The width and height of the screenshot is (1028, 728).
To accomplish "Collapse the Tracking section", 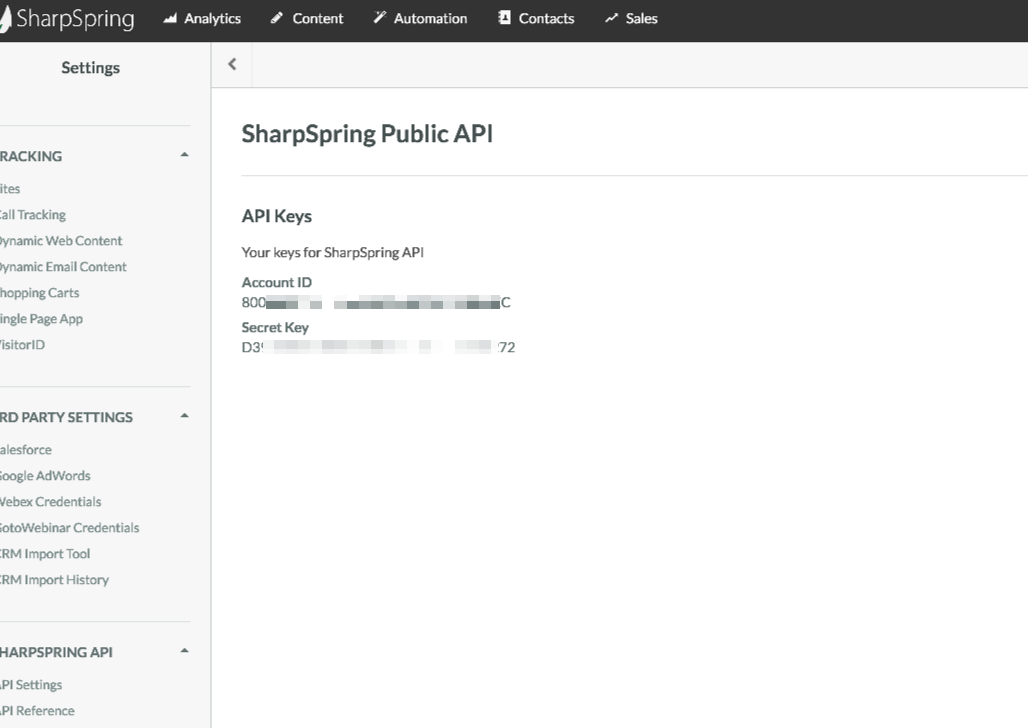I will tap(184, 155).
